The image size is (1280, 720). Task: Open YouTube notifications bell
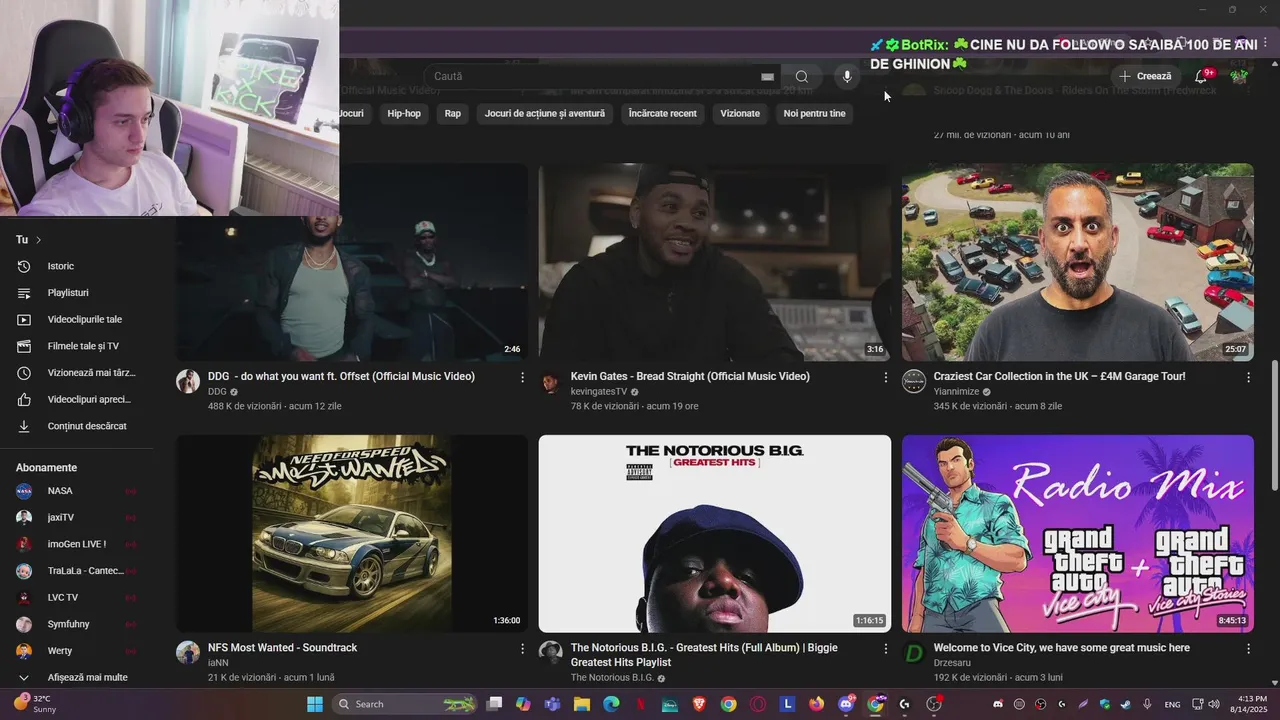[x=1202, y=76]
